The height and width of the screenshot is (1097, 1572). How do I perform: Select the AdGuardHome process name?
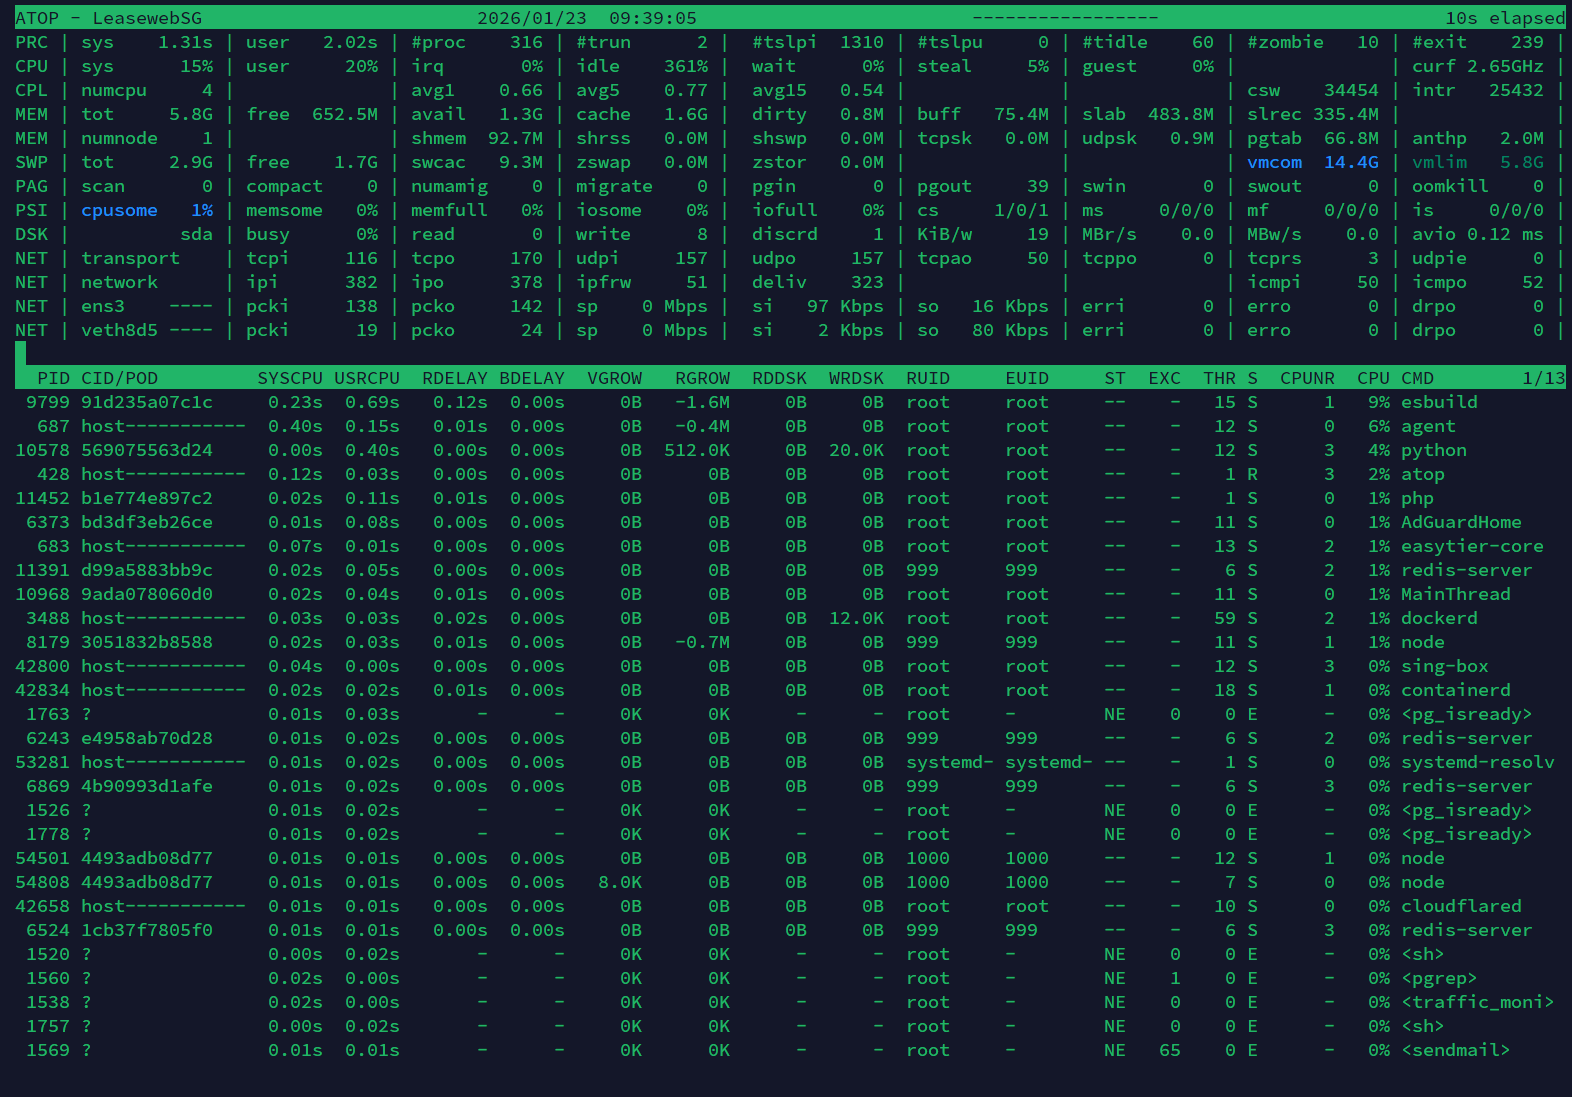[x=1461, y=522]
